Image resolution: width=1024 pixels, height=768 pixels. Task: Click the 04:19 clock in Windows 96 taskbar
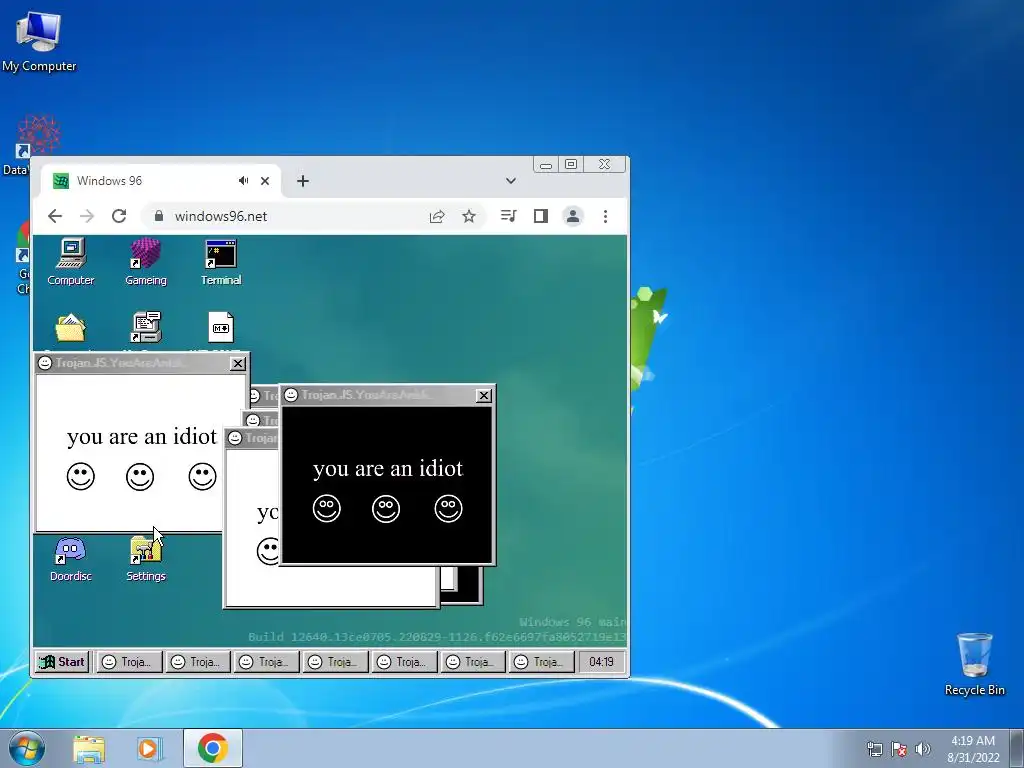point(601,662)
